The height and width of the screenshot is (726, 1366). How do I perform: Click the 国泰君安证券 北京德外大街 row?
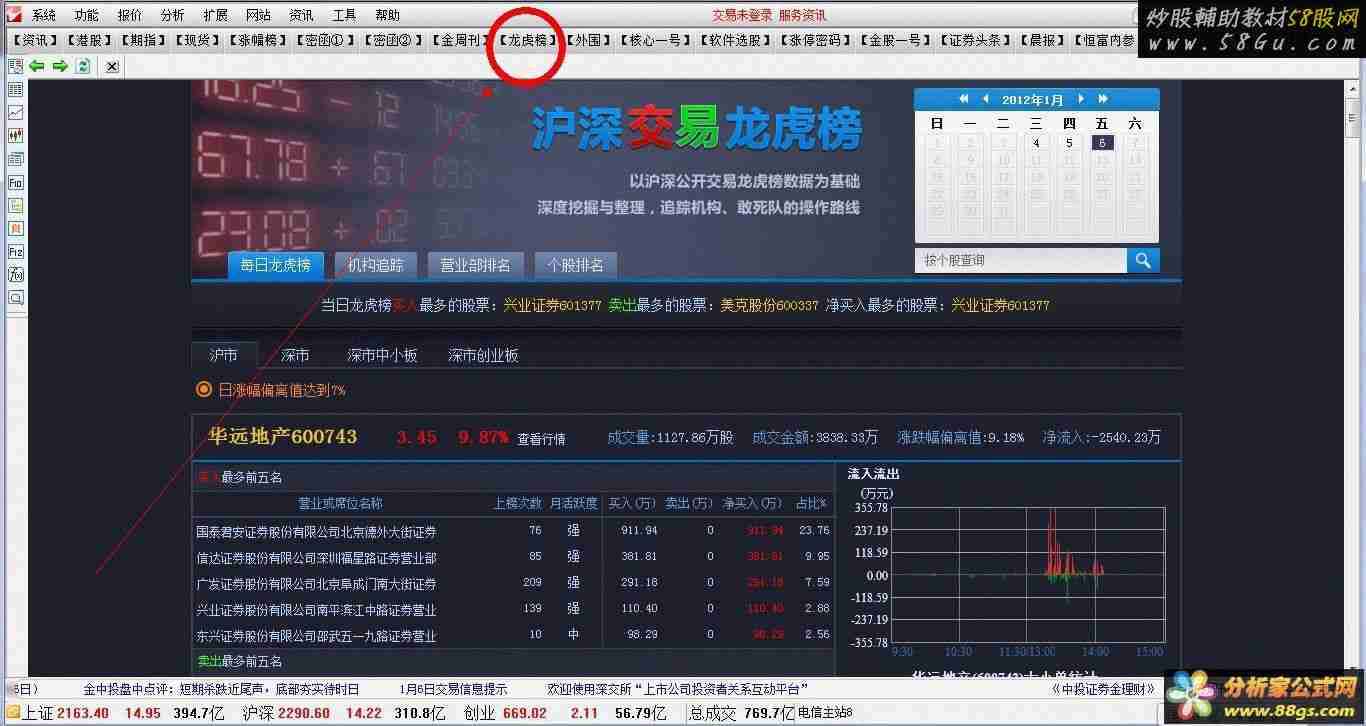tap(512, 531)
